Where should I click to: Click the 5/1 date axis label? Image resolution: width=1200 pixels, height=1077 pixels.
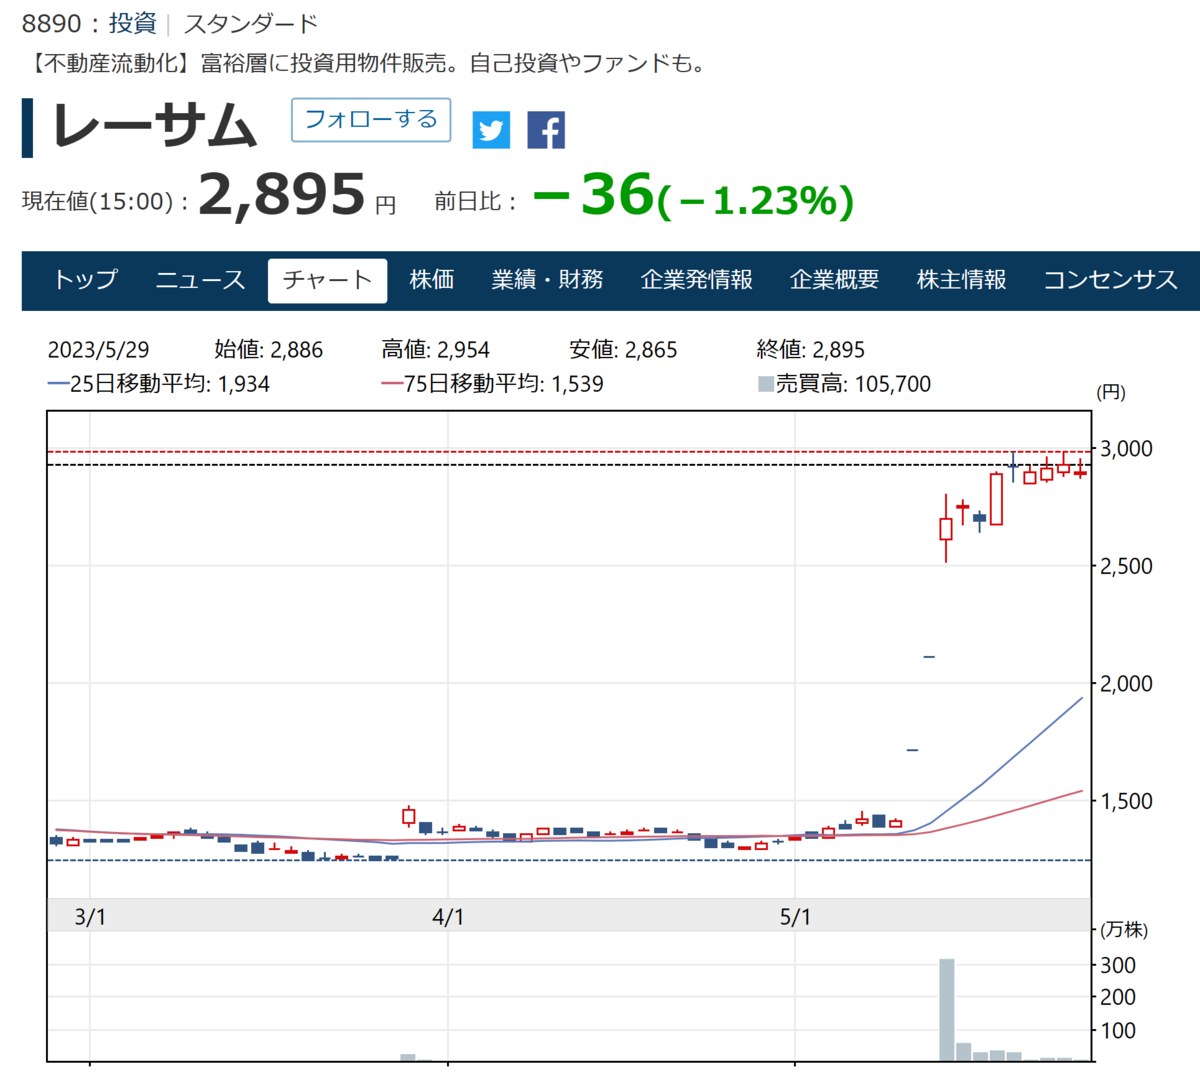tap(795, 917)
